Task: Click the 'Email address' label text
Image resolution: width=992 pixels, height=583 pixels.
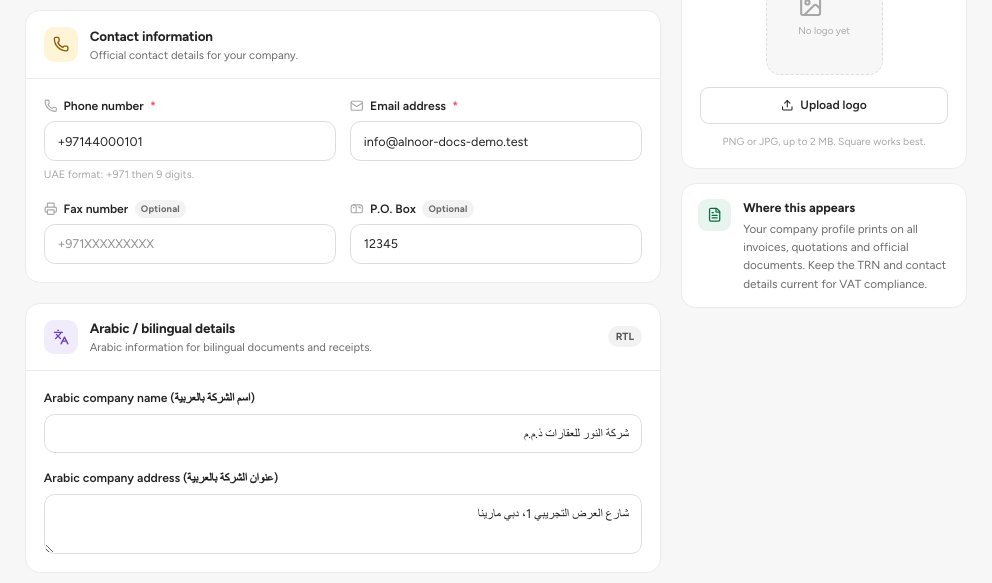Action: pyautogui.click(x=408, y=106)
